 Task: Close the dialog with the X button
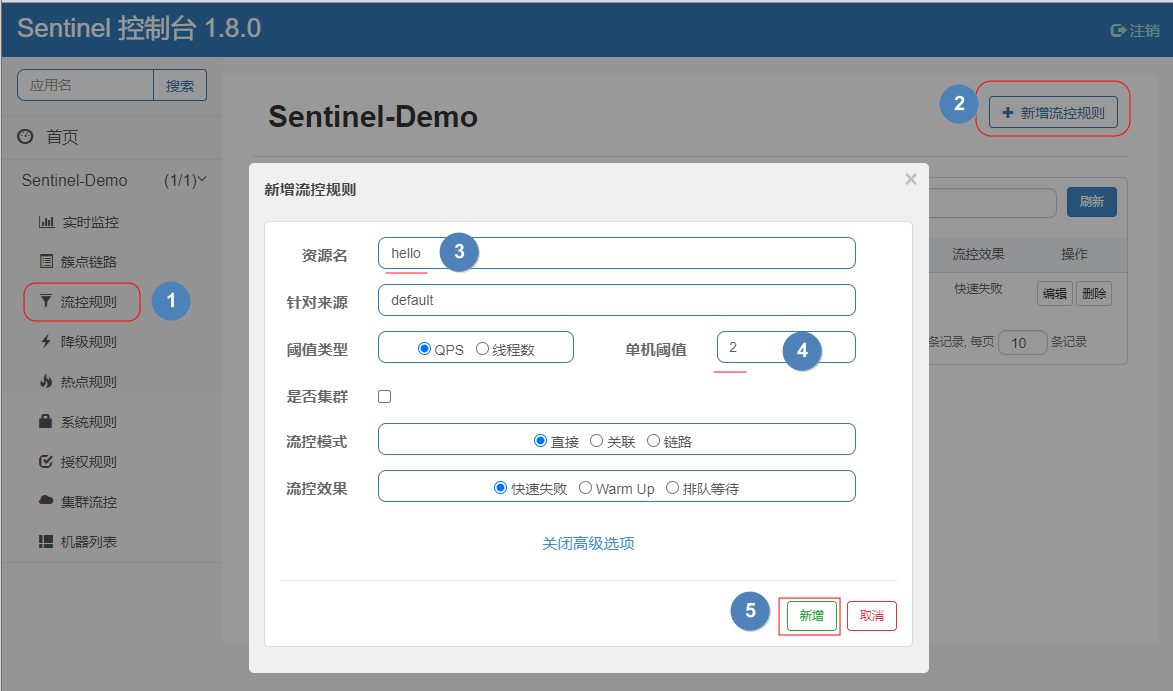pos(910,179)
